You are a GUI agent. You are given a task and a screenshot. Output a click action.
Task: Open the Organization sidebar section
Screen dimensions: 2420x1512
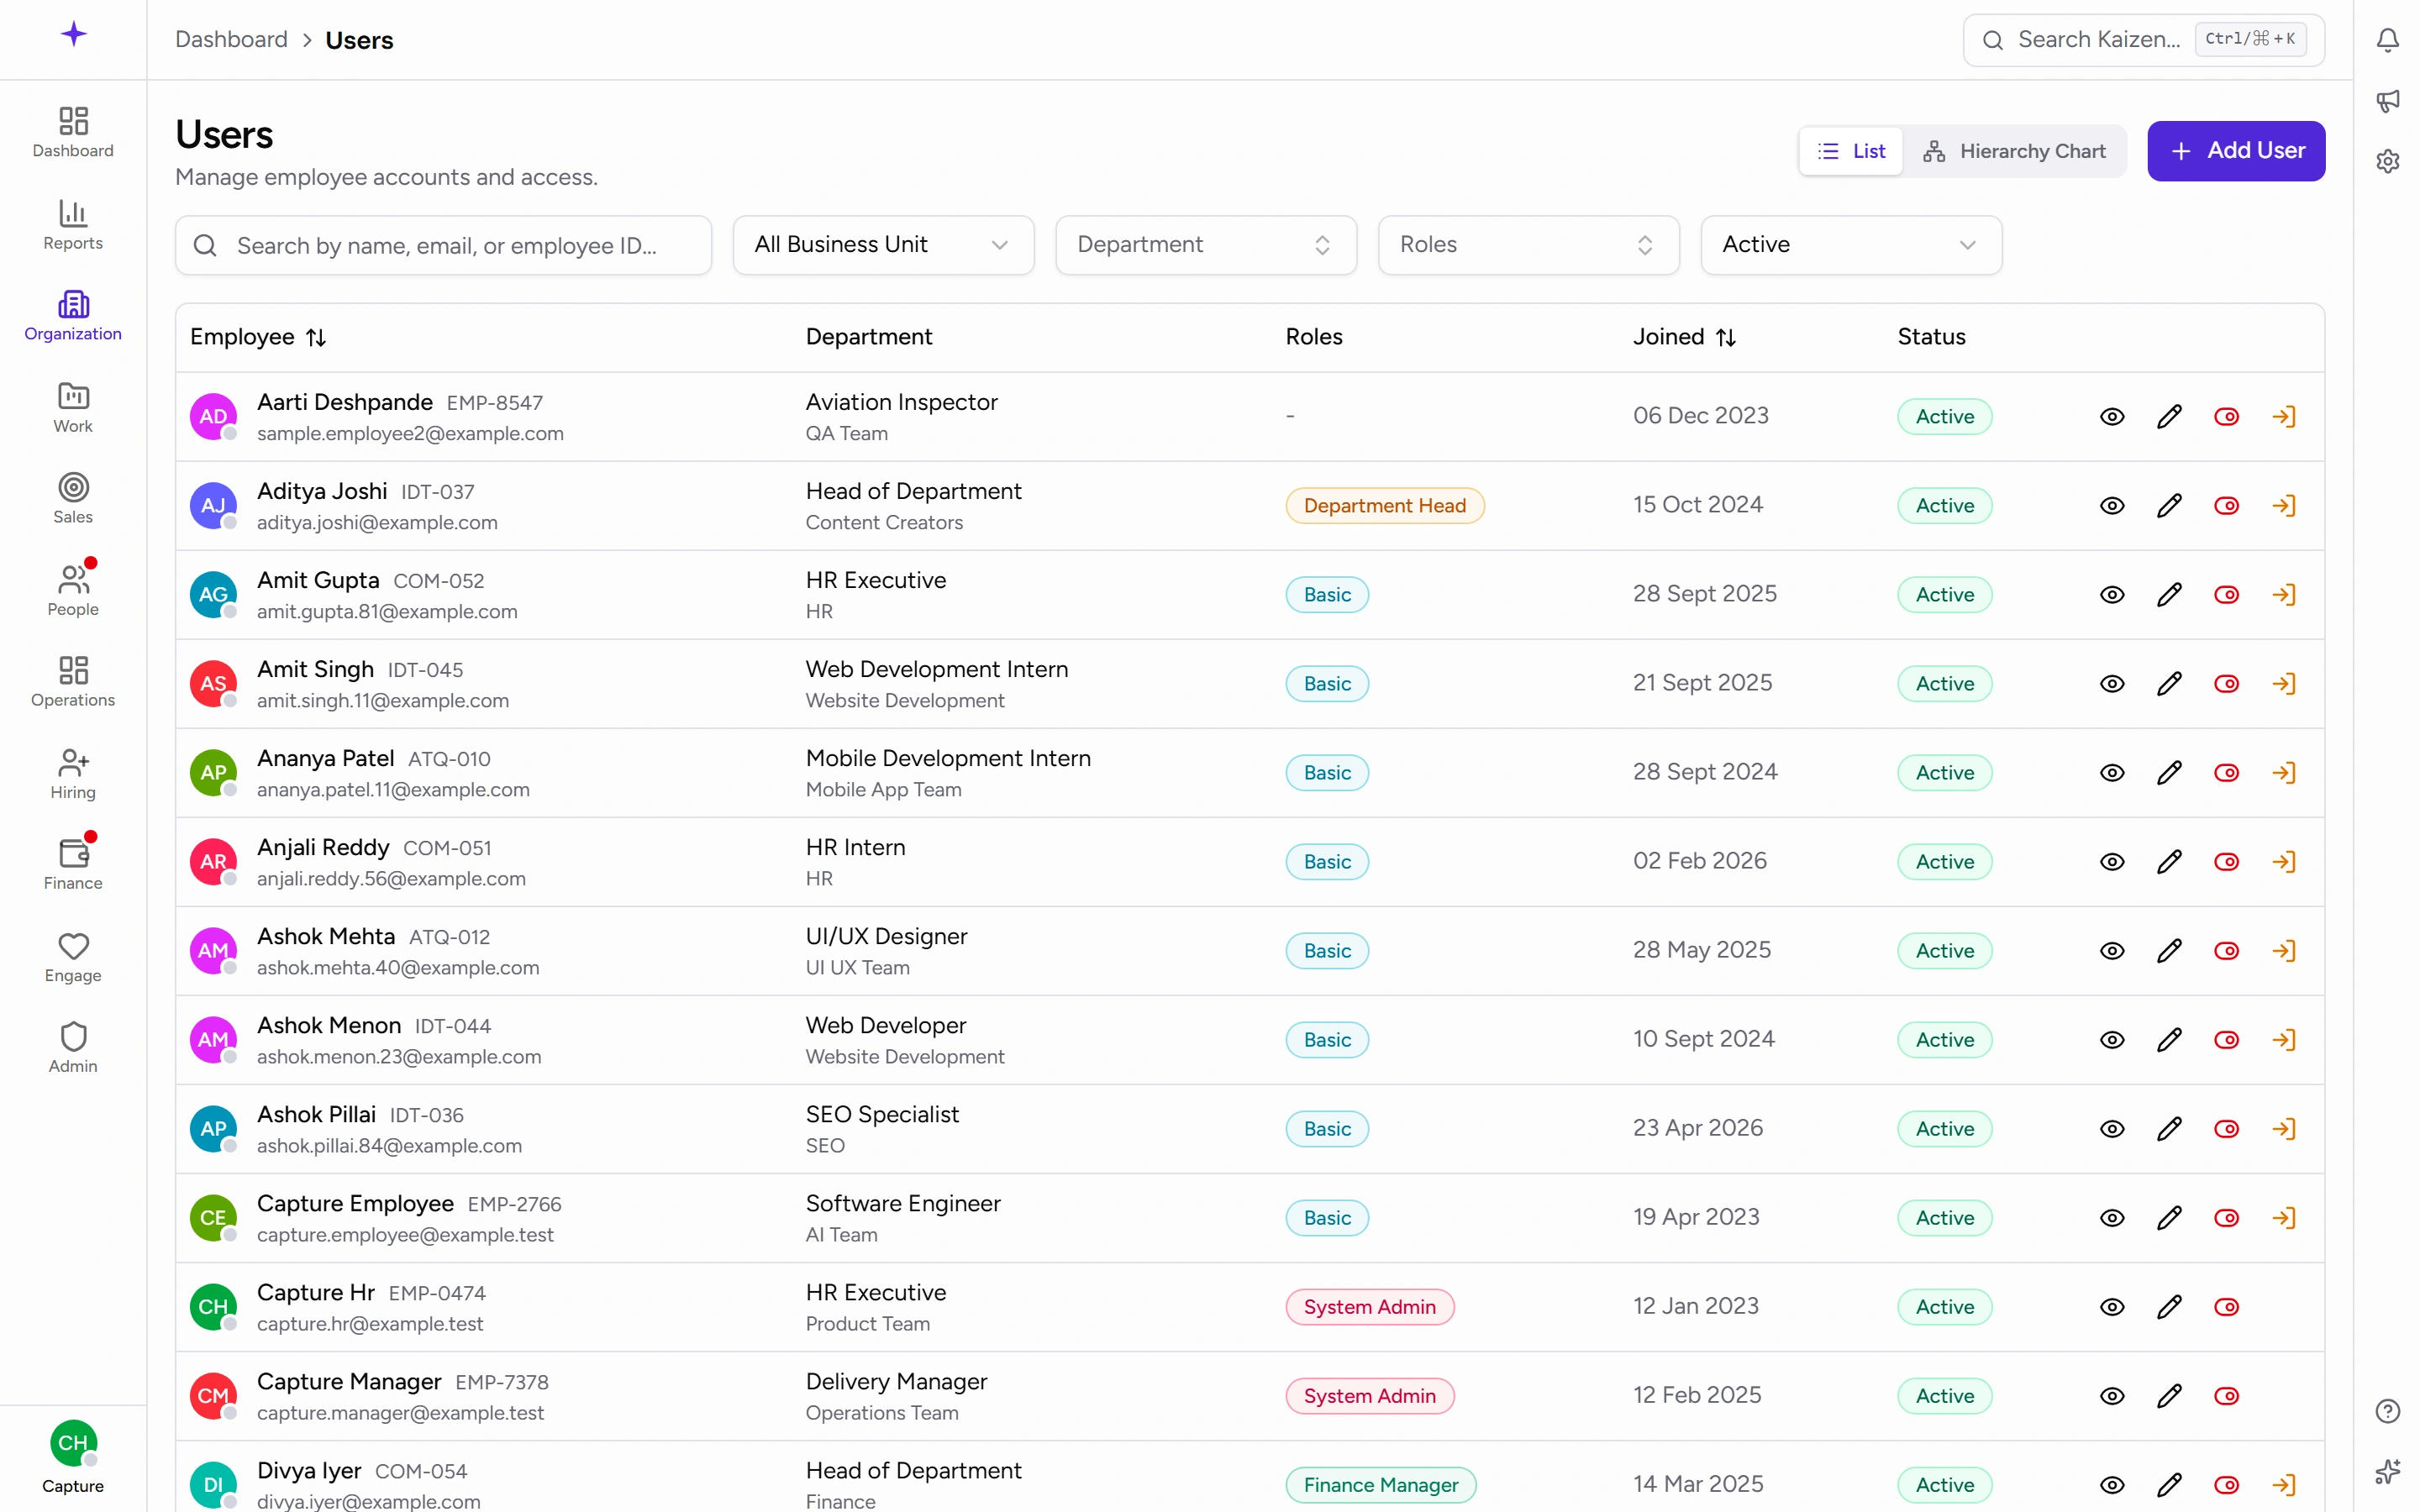[x=73, y=316]
